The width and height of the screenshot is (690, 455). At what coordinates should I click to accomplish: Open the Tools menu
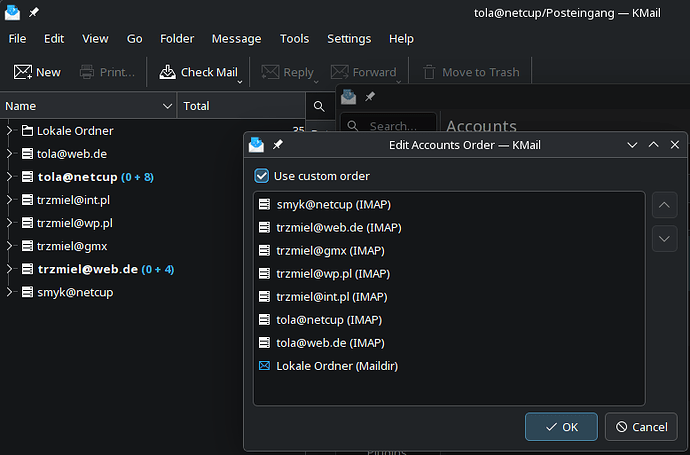[294, 39]
